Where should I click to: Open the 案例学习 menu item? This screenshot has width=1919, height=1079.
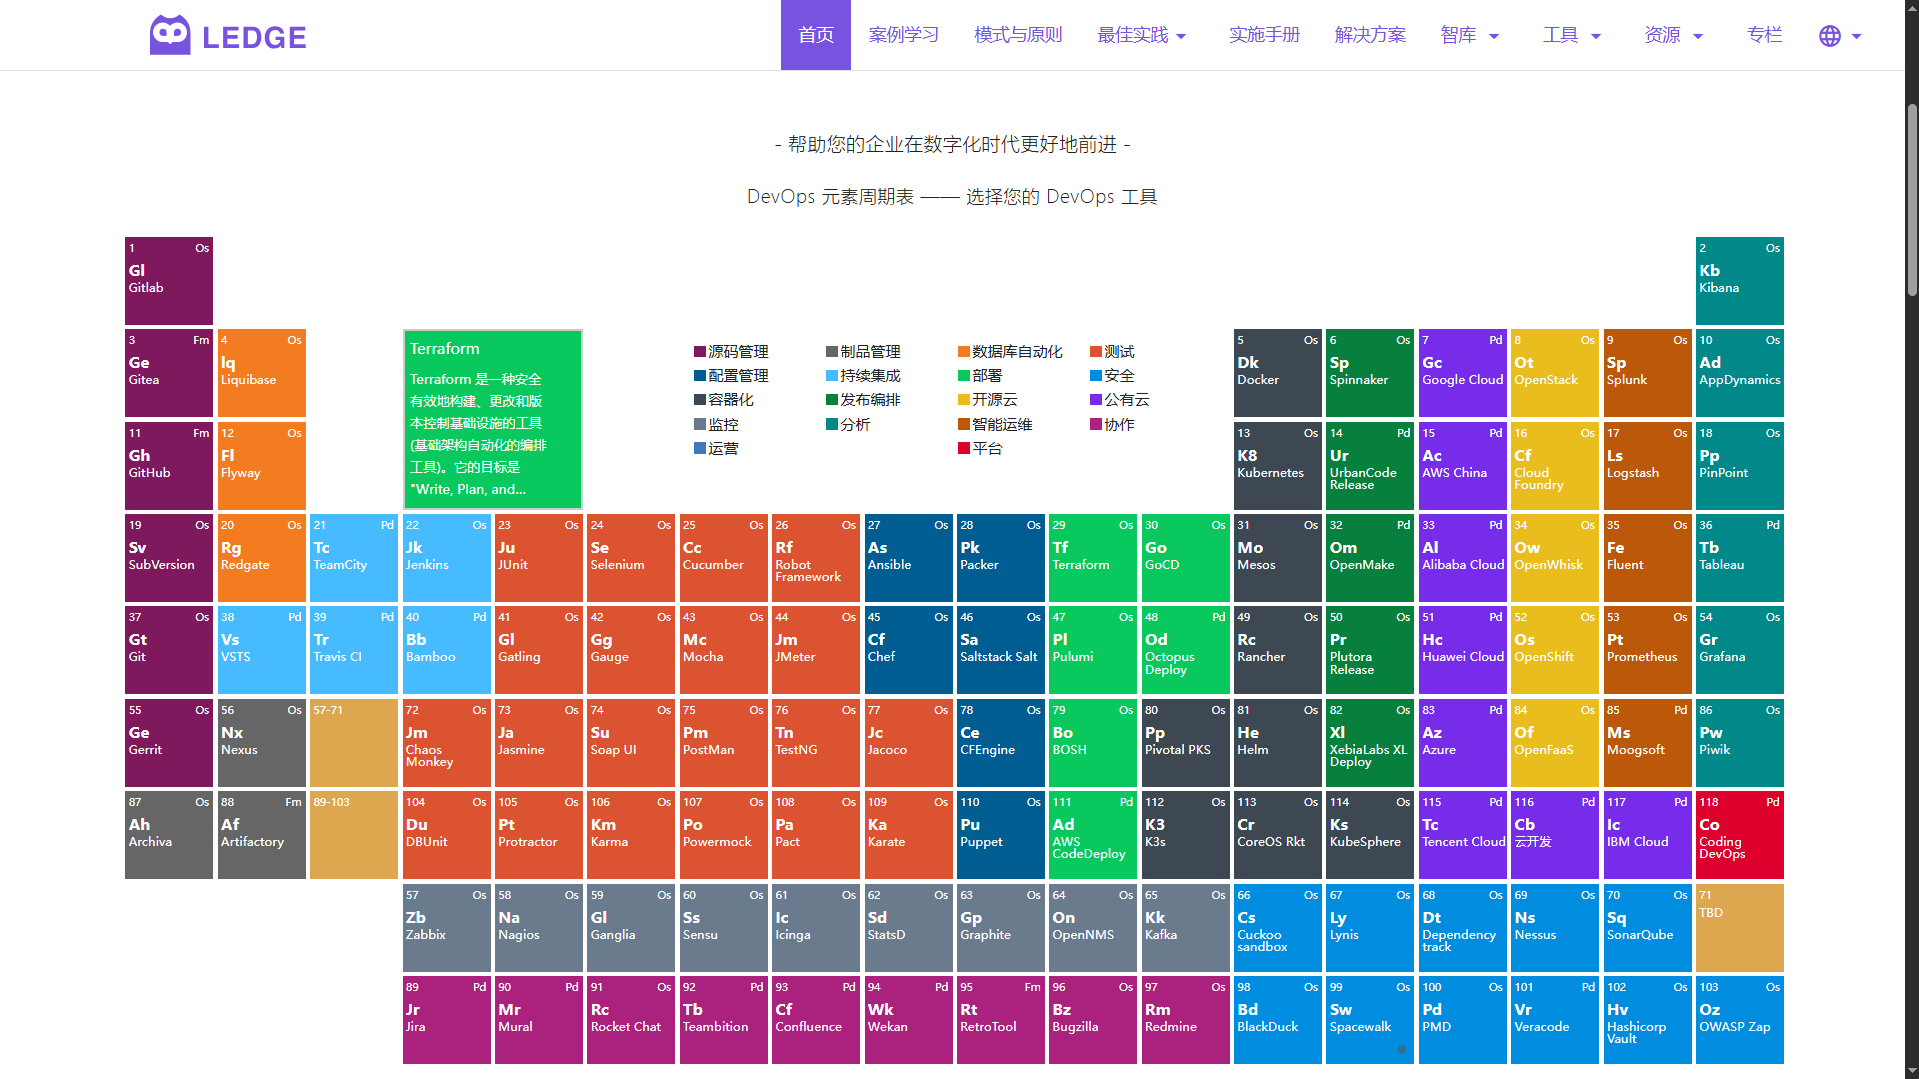coord(904,35)
